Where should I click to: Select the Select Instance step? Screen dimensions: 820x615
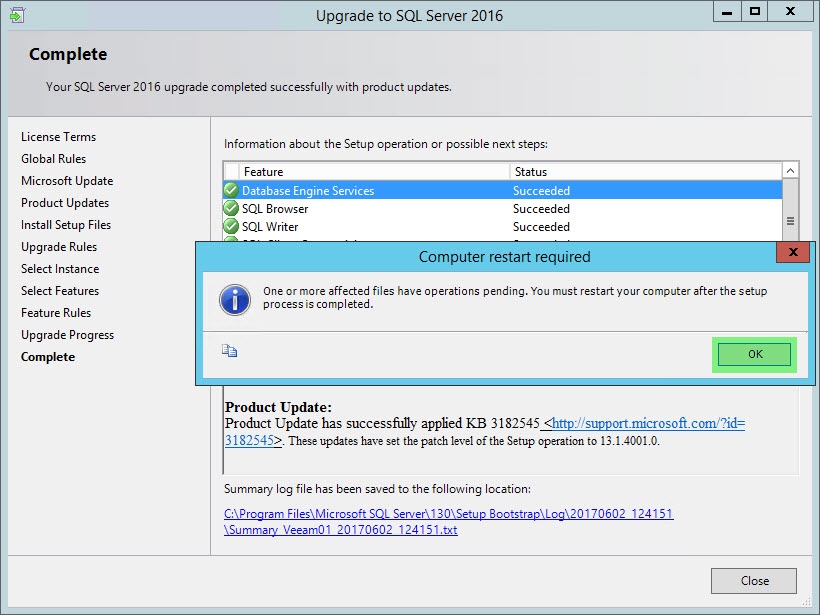60,269
